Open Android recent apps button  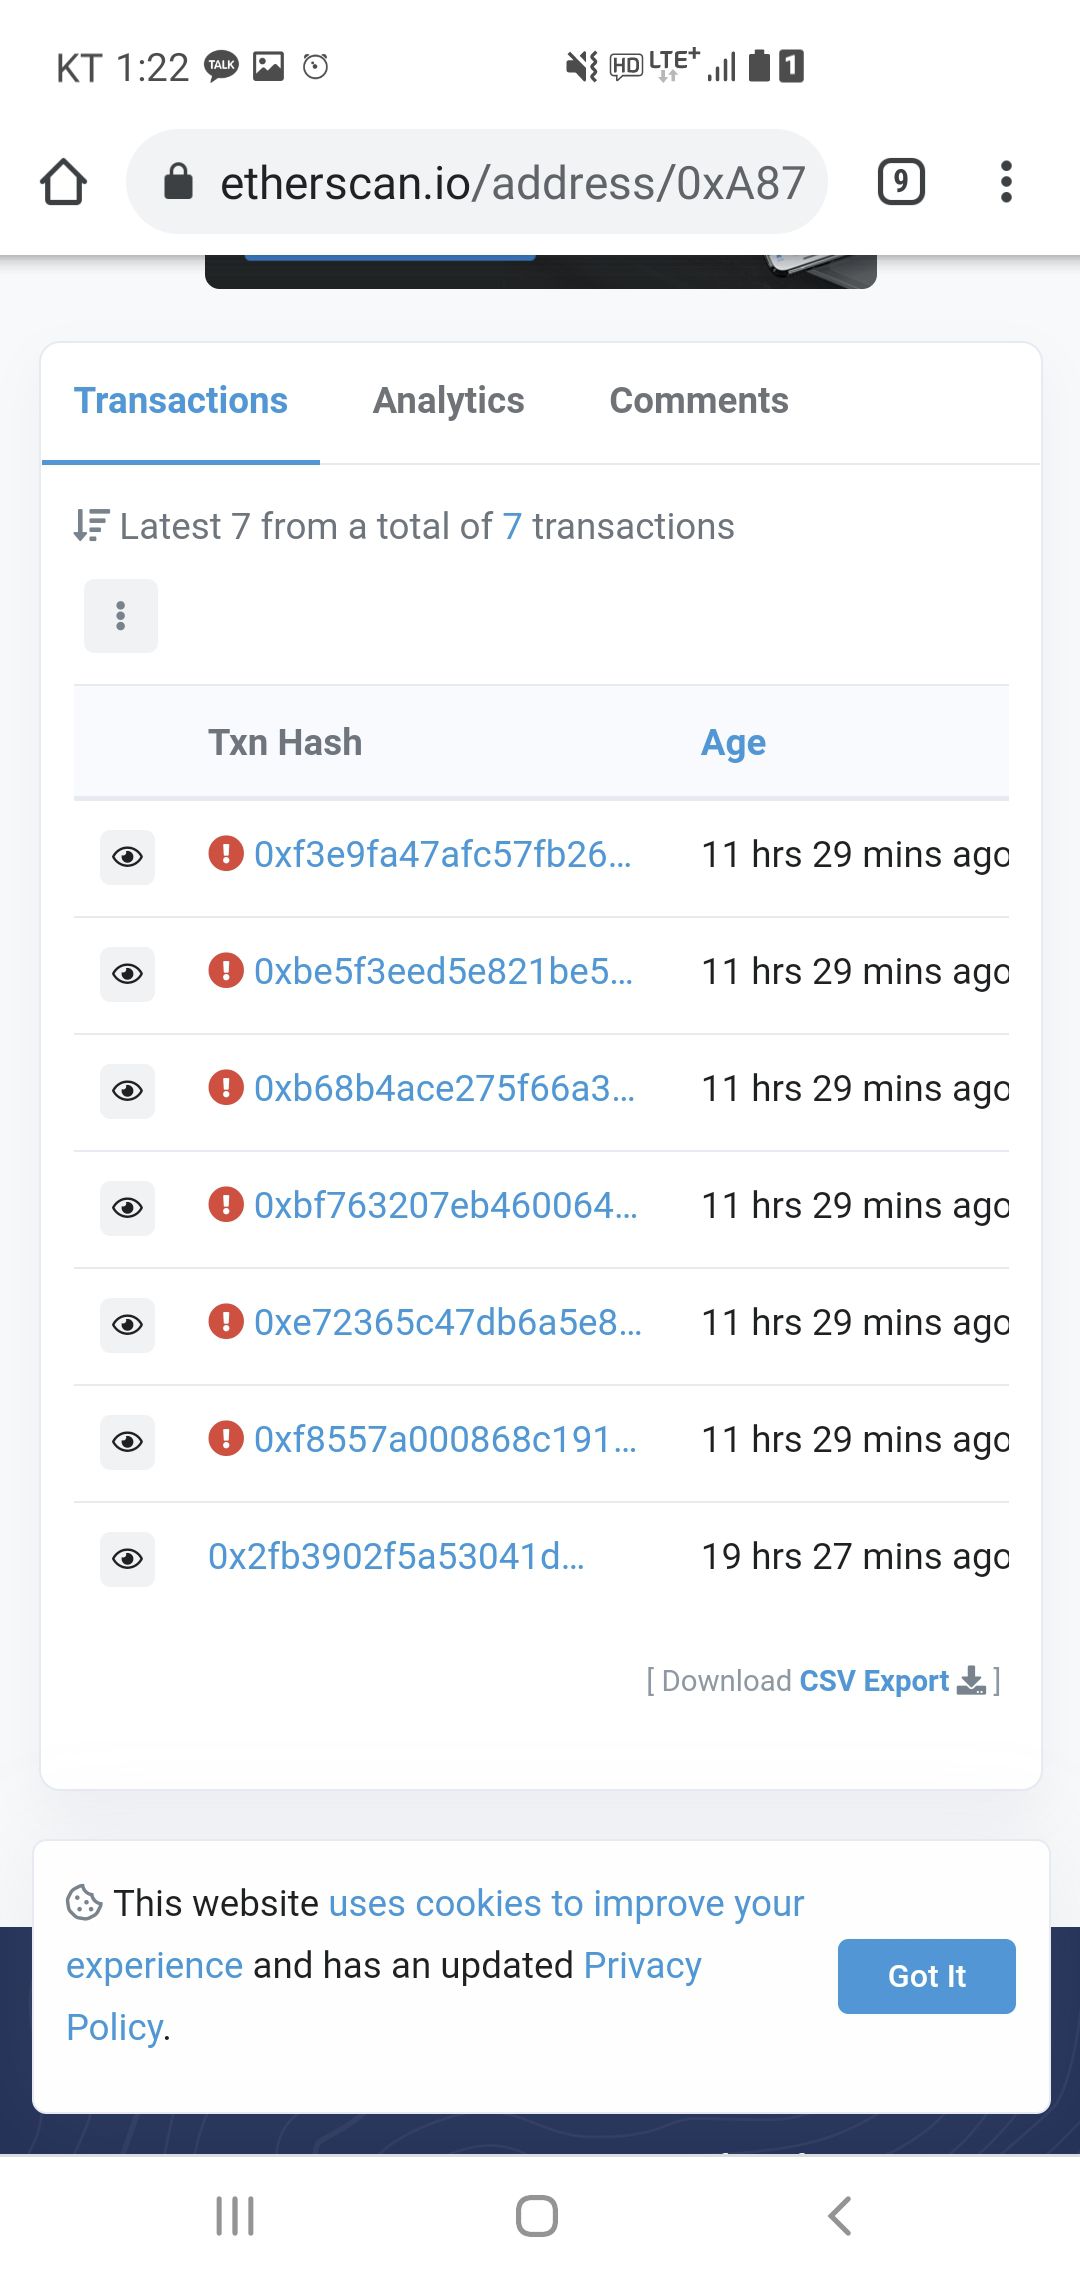(x=235, y=2216)
